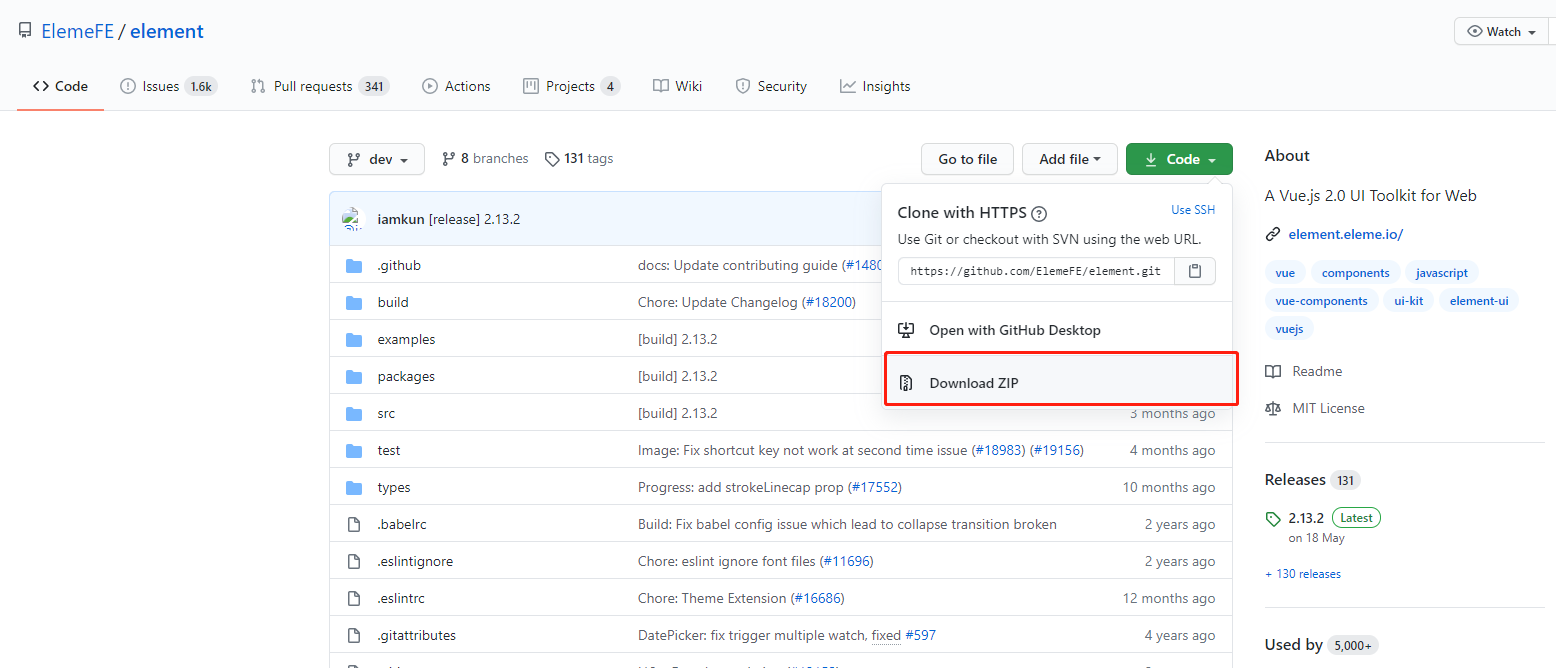Open the #16686 pull request link

[x=817, y=598]
